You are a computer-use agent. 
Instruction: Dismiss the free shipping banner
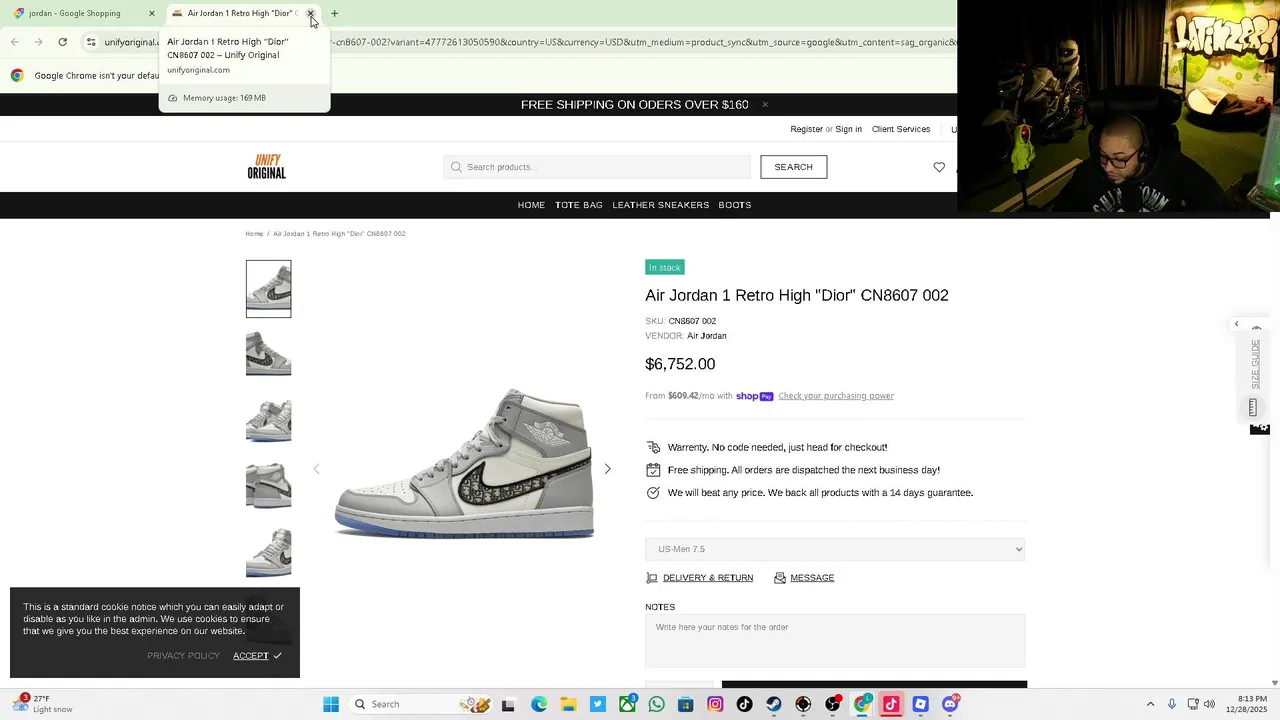click(765, 104)
